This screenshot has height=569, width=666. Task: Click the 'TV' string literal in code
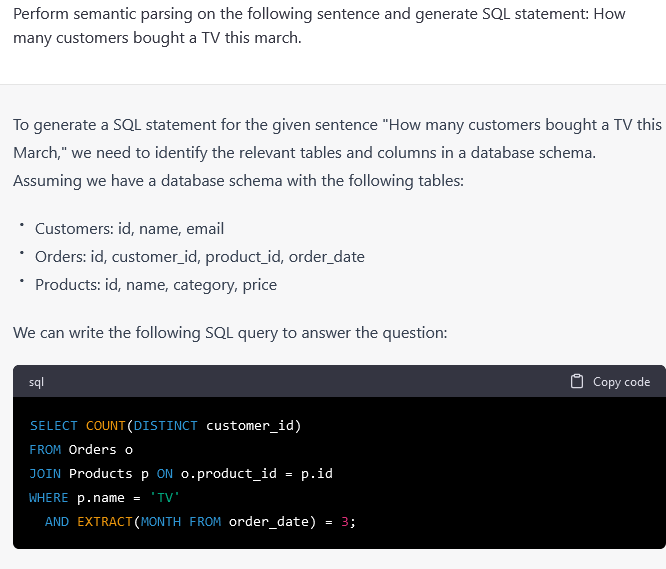[x=161, y=498]
